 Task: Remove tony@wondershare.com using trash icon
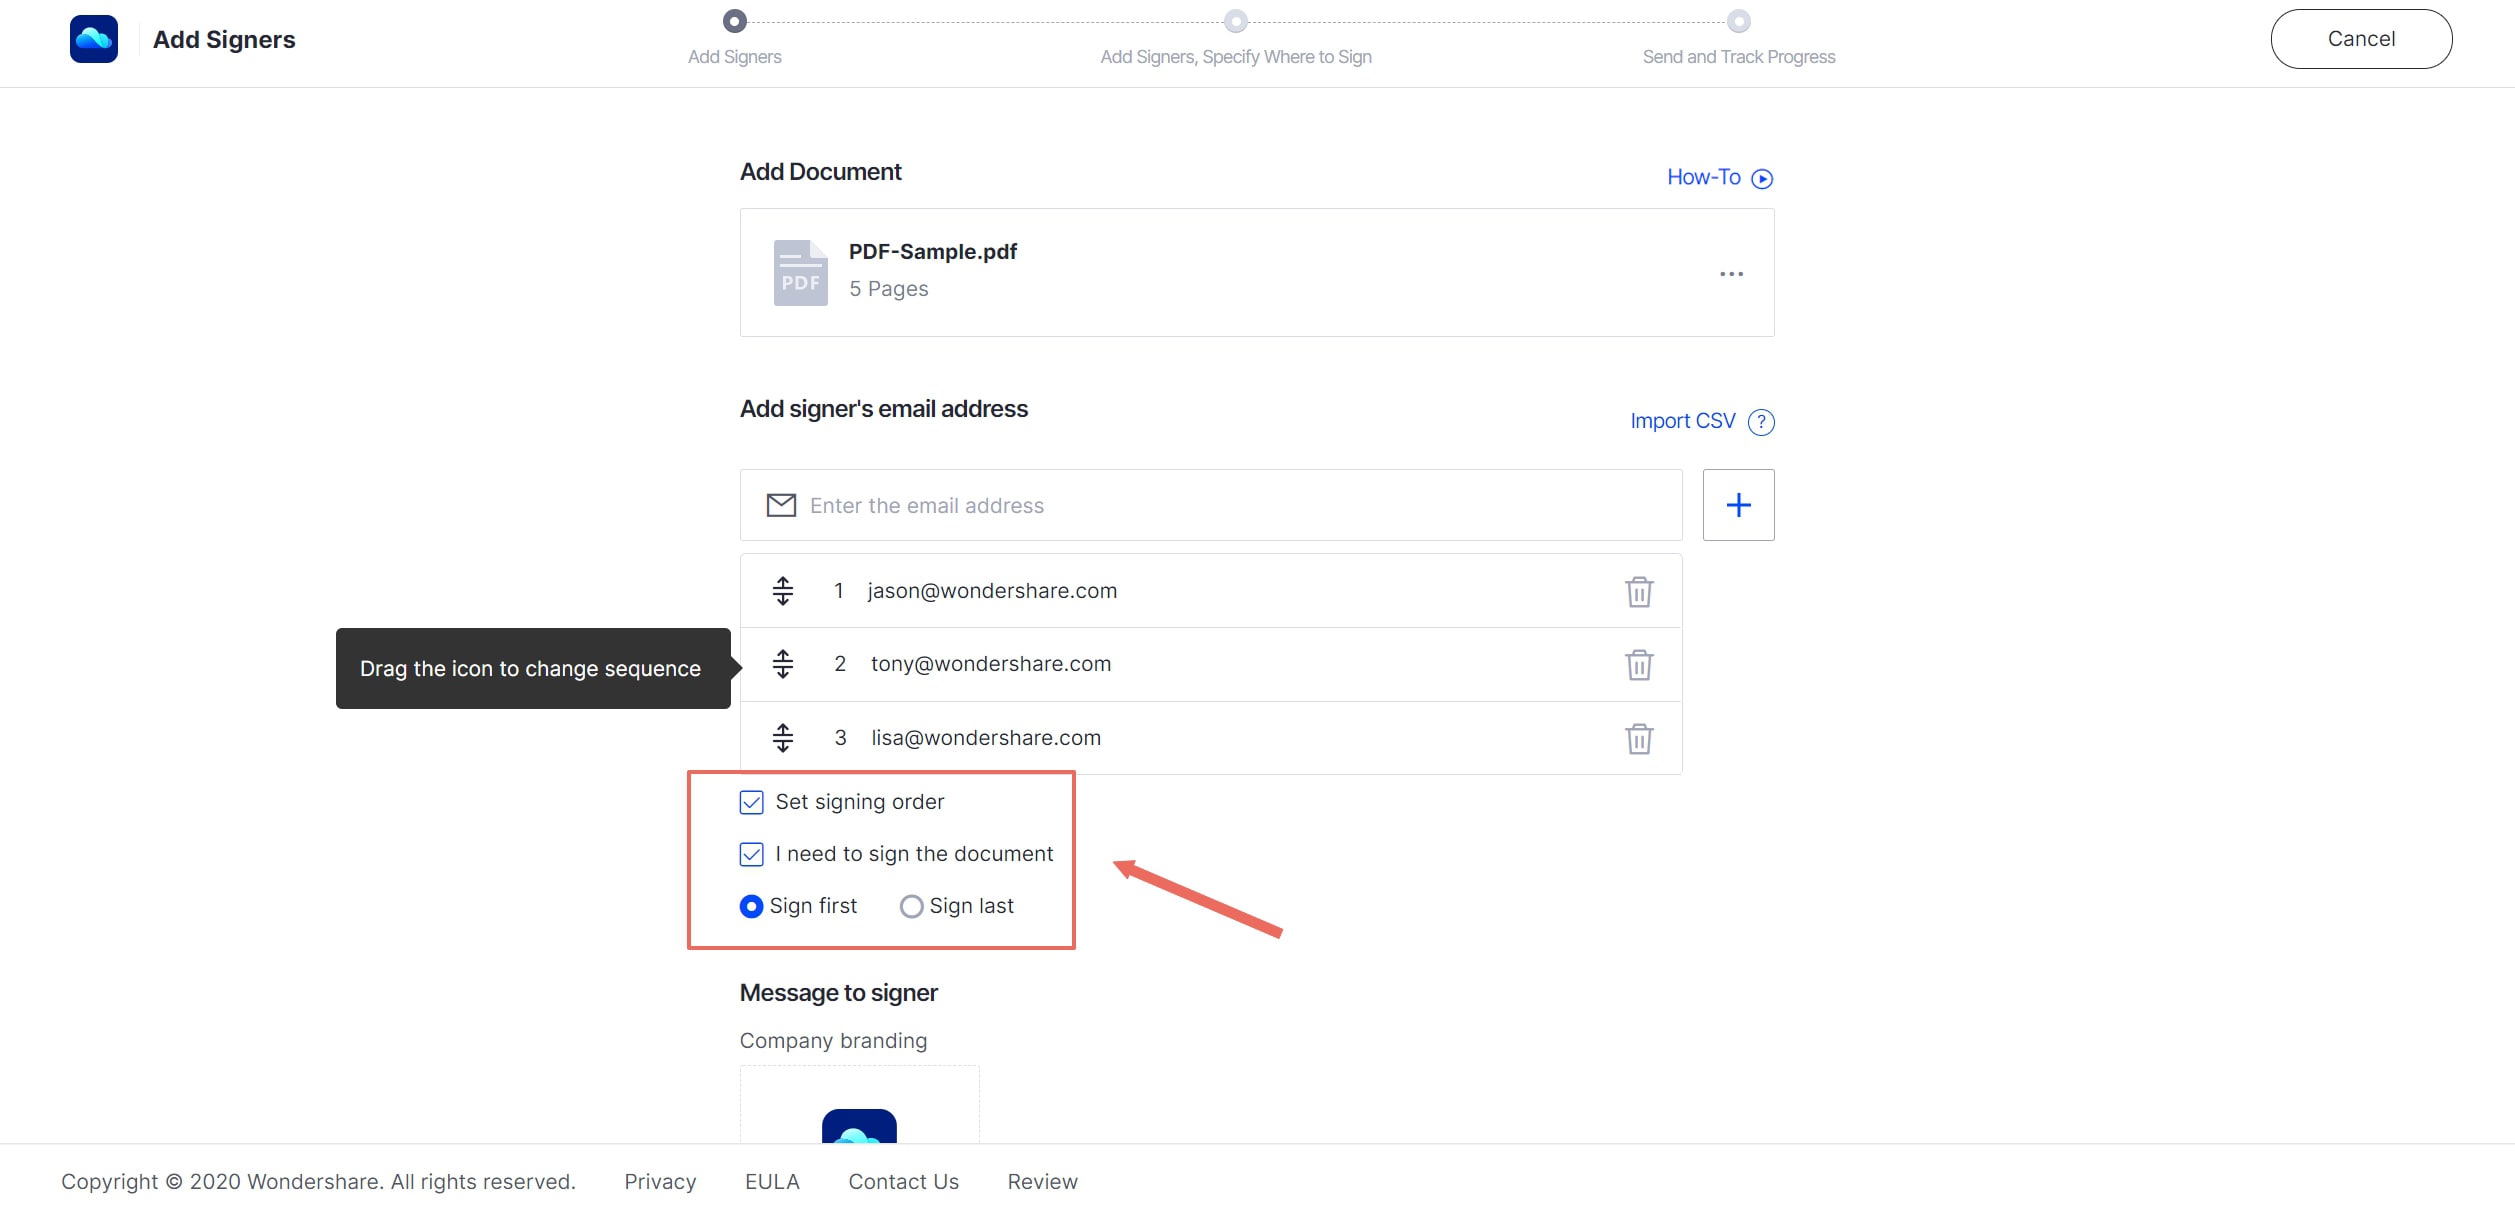(x=1638, y=665)
